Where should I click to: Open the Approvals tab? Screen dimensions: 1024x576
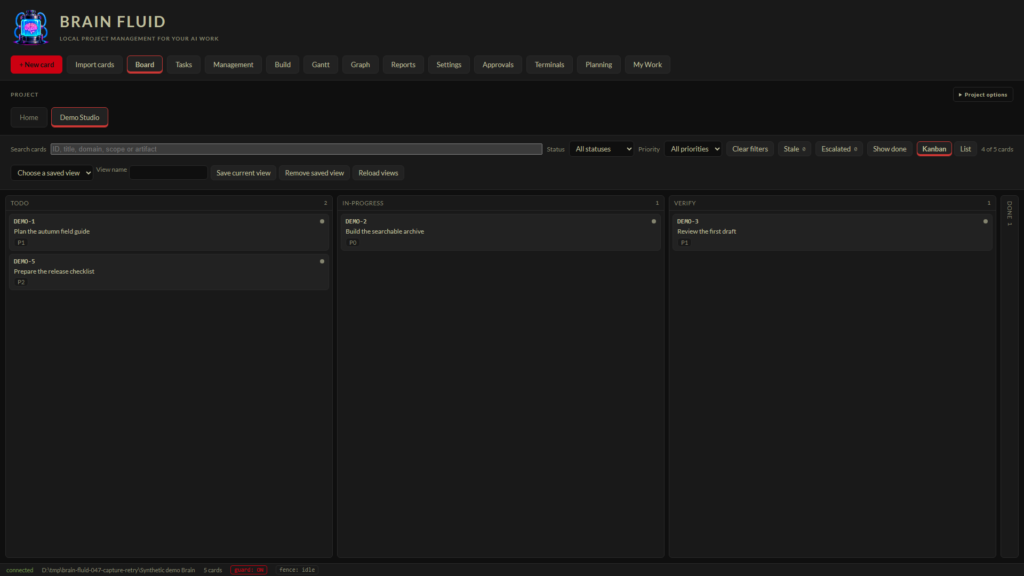[498, 65]
